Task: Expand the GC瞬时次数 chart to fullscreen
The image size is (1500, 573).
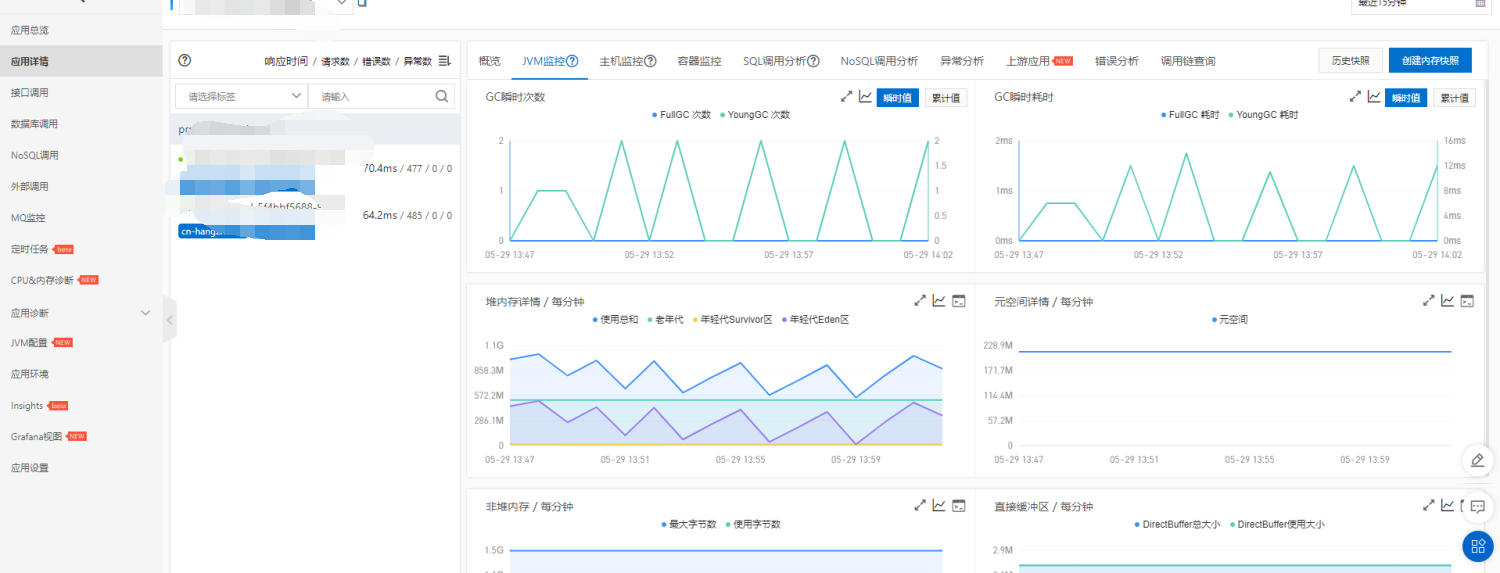Action: pos(846,97)
